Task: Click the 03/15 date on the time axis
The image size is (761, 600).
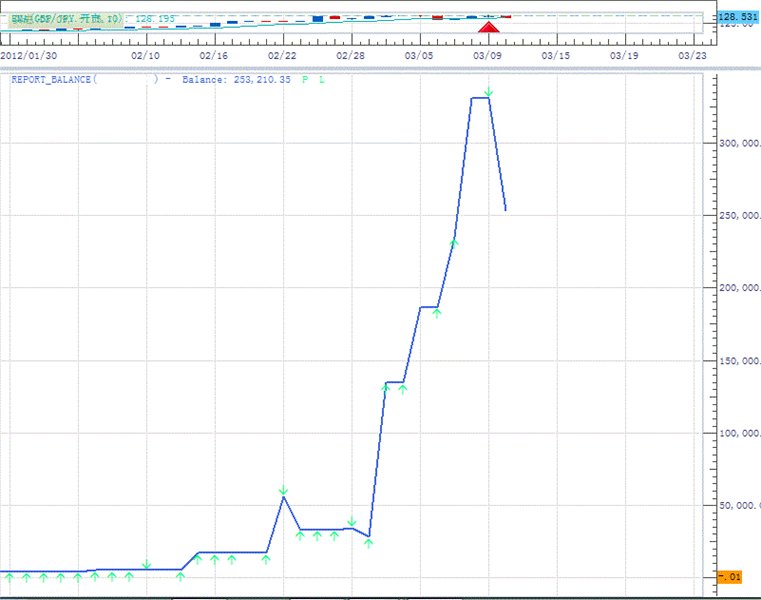Action: pos(555,56)
